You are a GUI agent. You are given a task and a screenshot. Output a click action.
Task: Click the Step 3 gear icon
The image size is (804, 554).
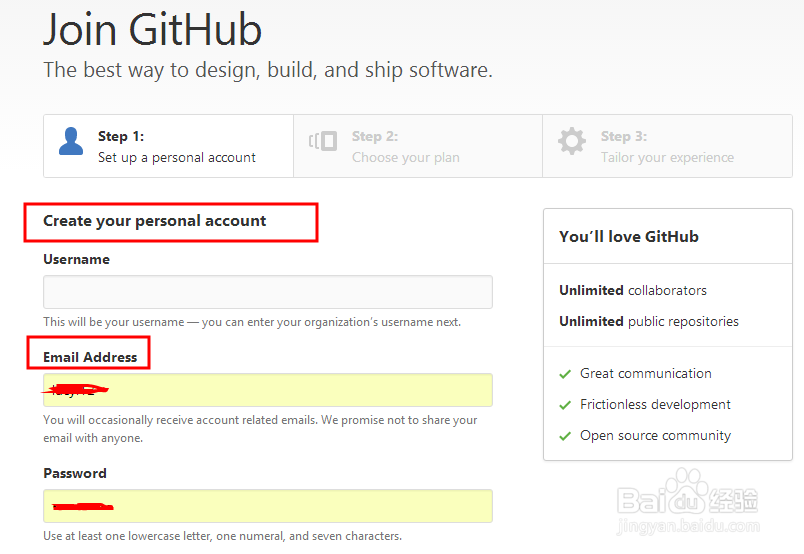coord(572,141)
